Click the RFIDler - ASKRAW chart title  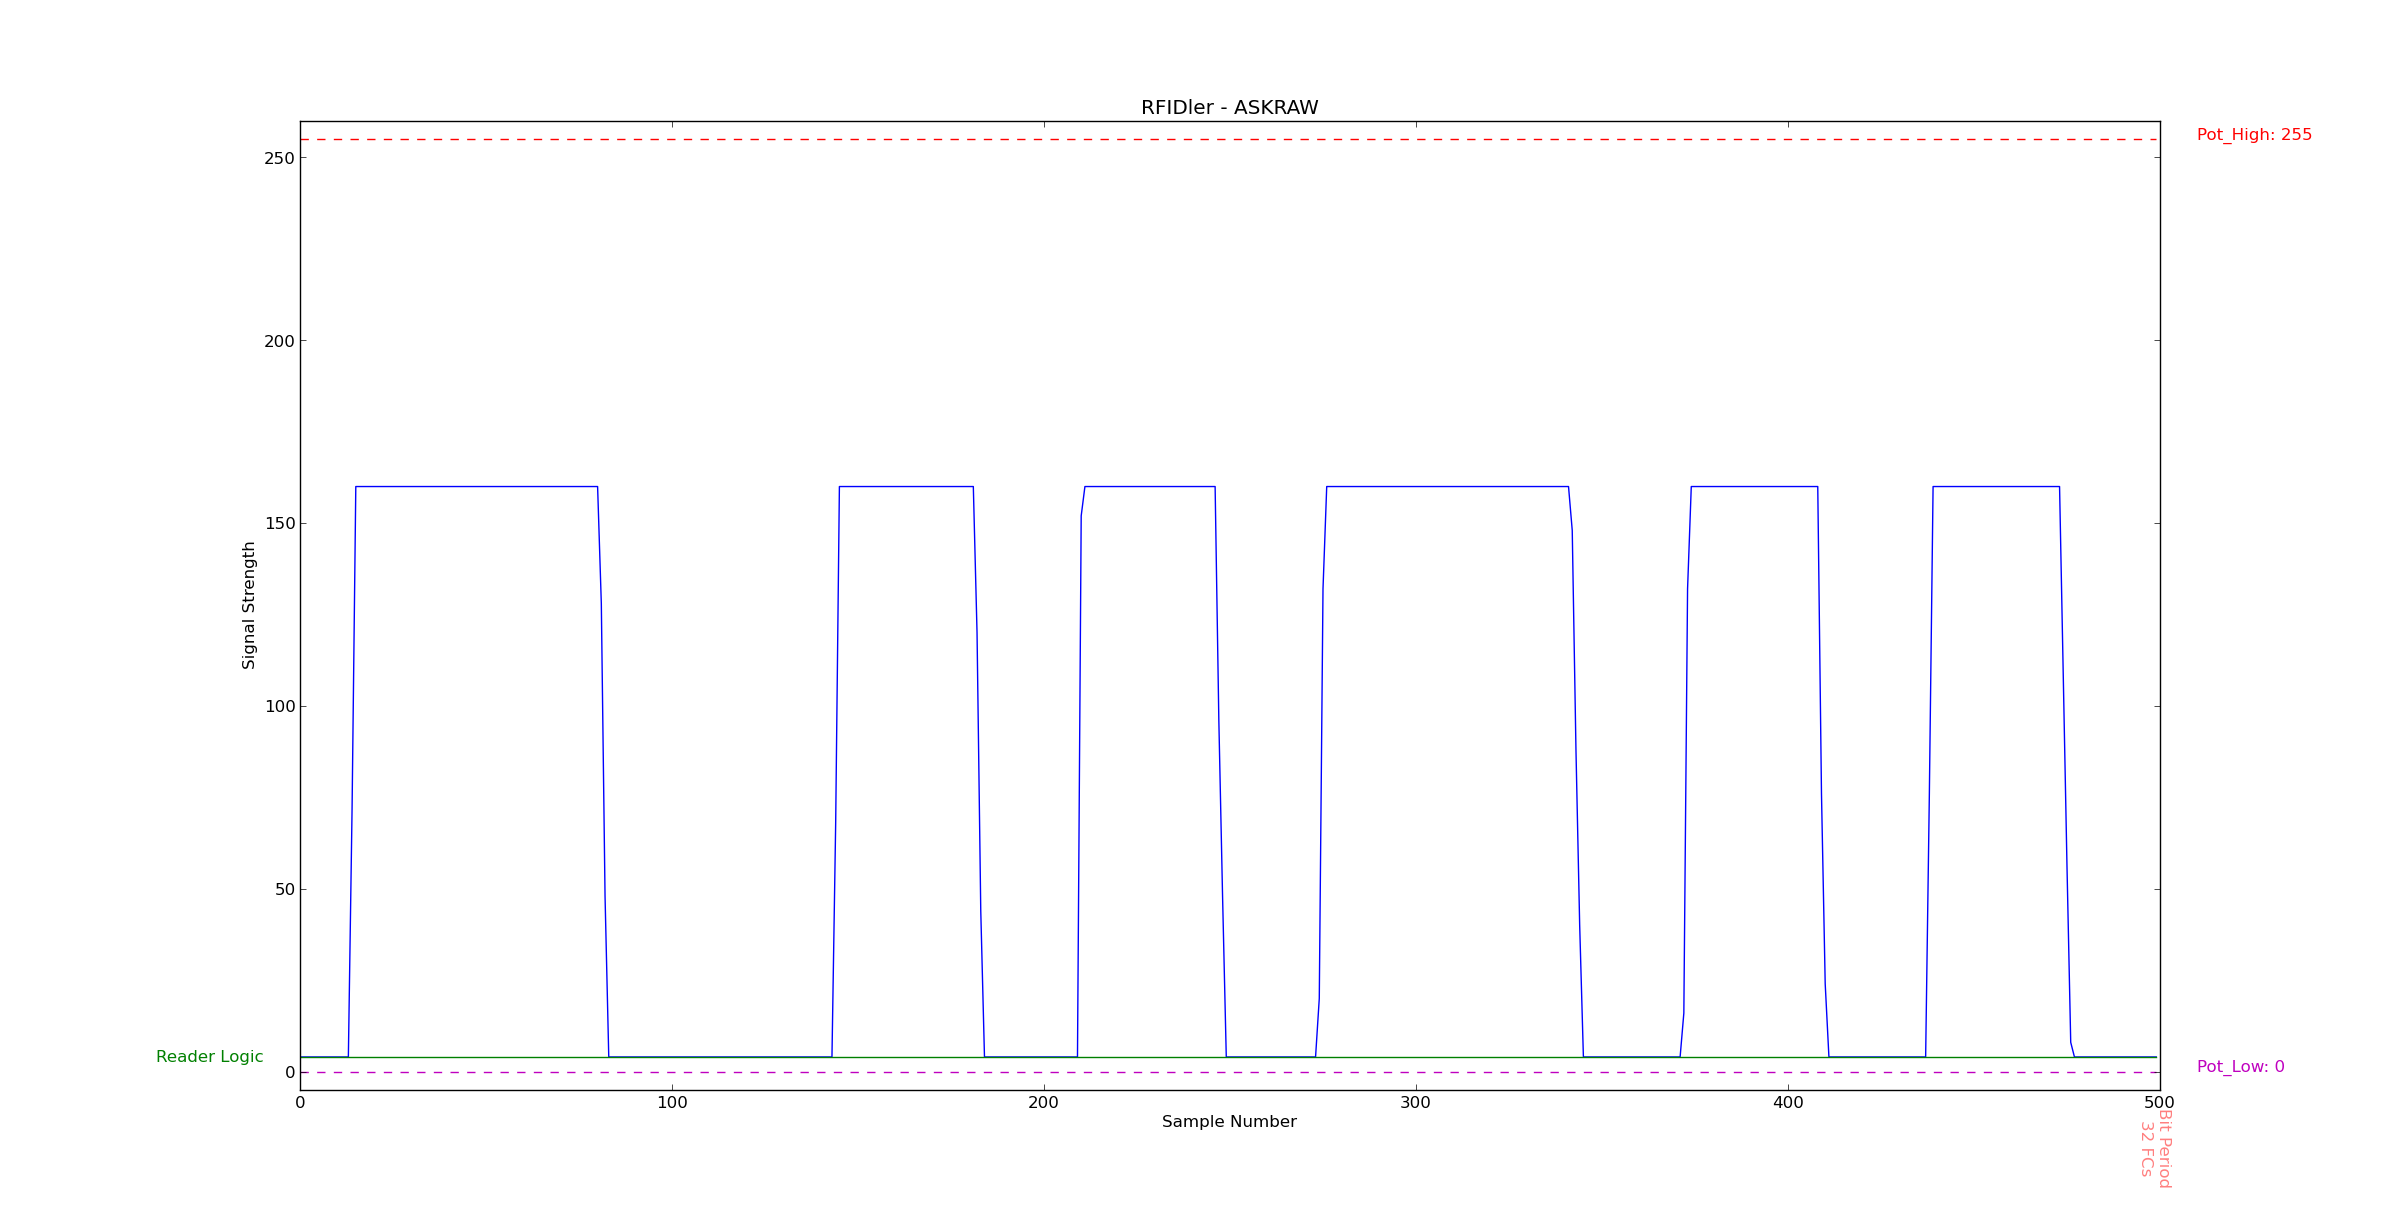[x=1229, y=108]
